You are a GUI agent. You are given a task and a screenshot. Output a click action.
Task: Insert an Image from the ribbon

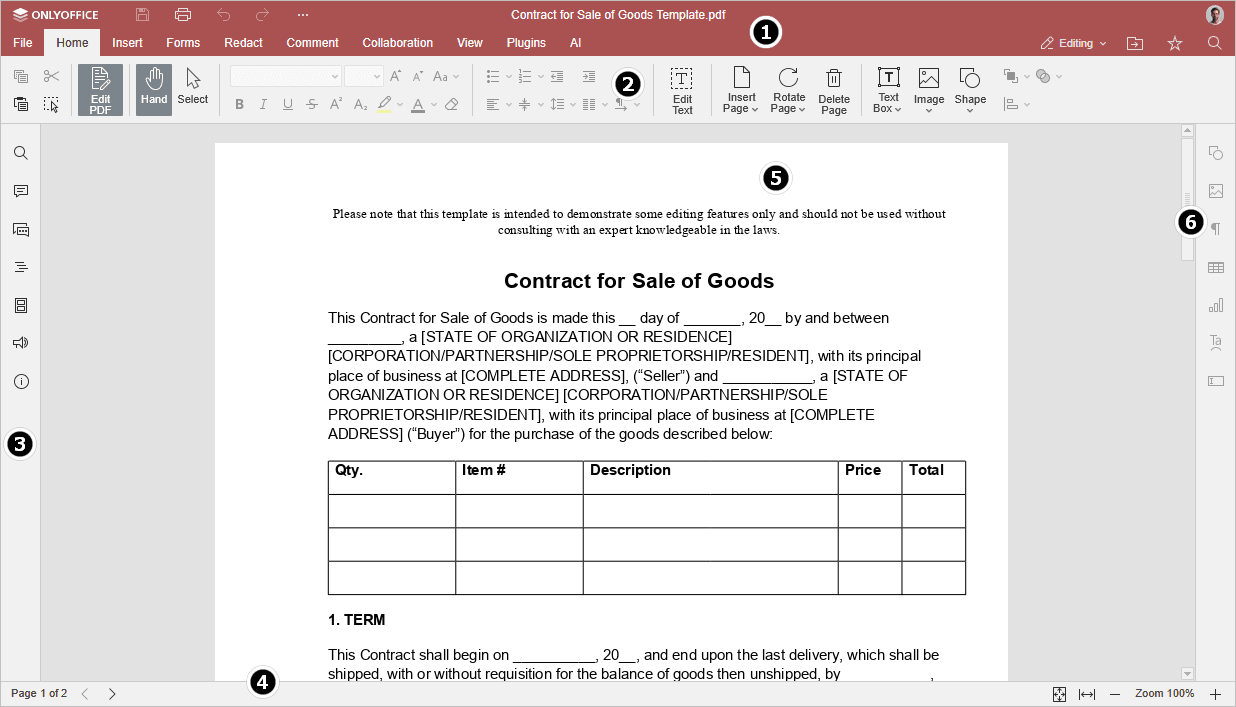coord(929,91)
